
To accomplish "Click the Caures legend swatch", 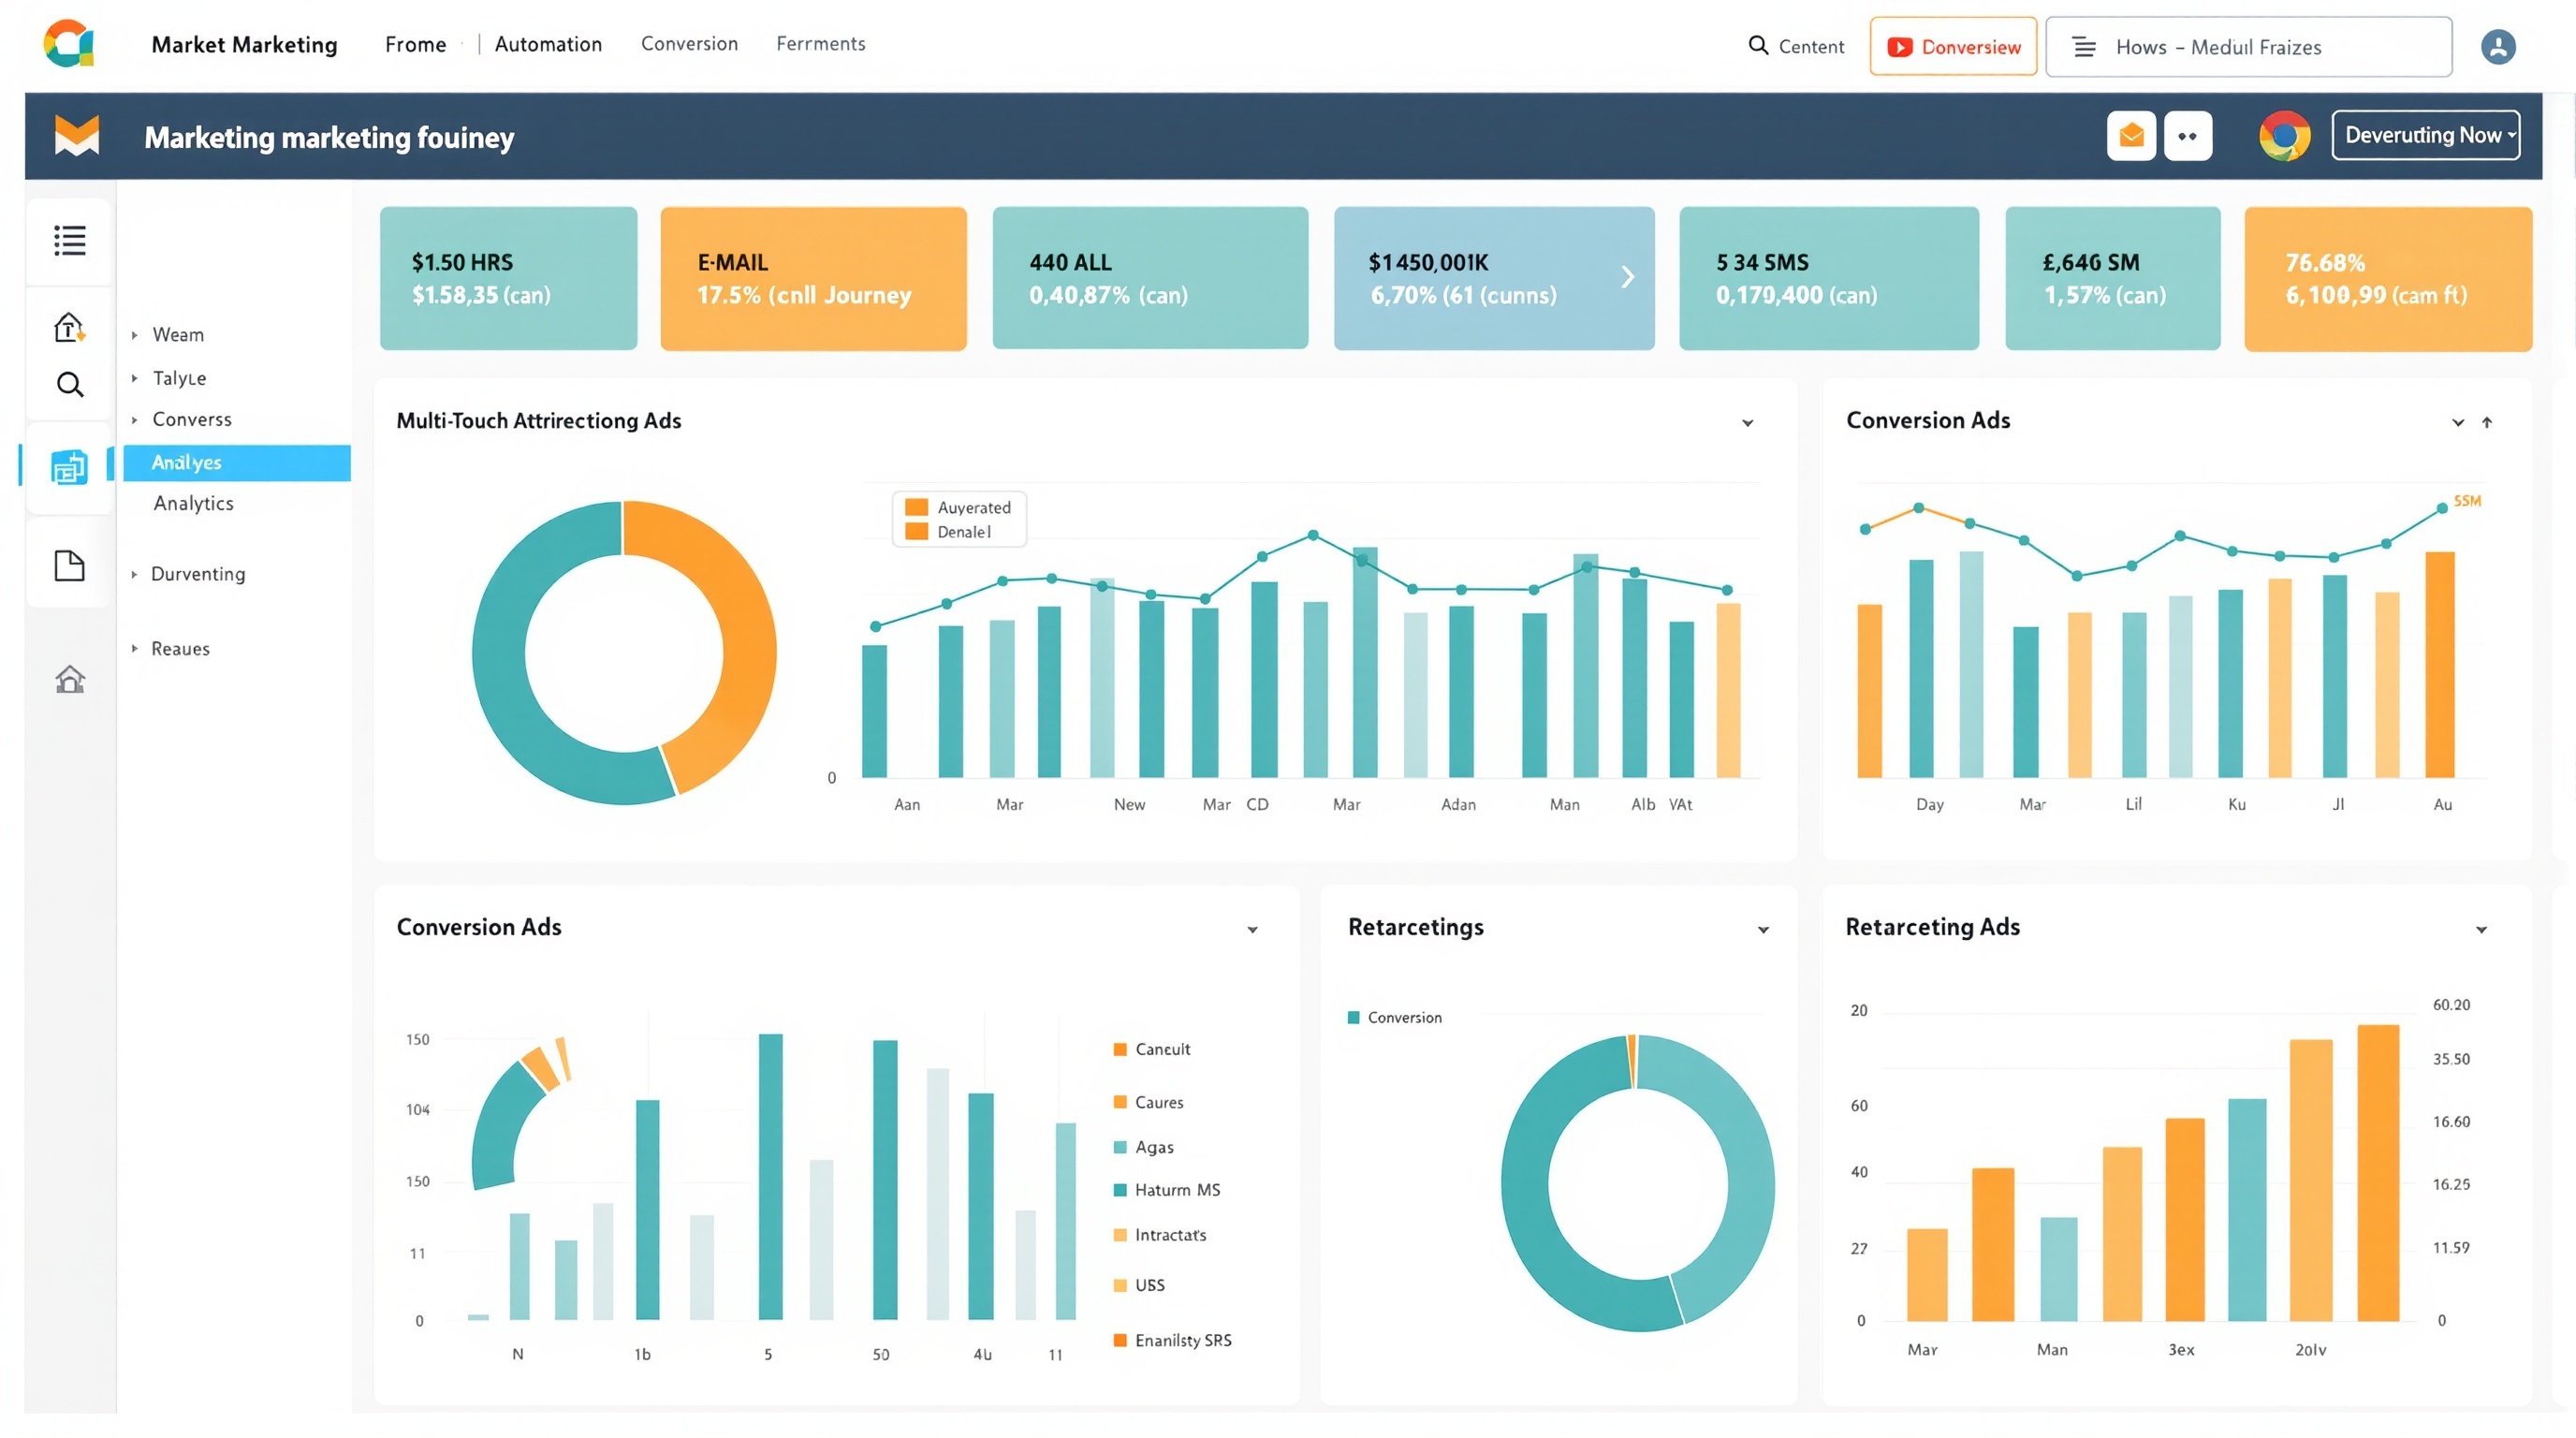I will (x=1120, y=1102).
